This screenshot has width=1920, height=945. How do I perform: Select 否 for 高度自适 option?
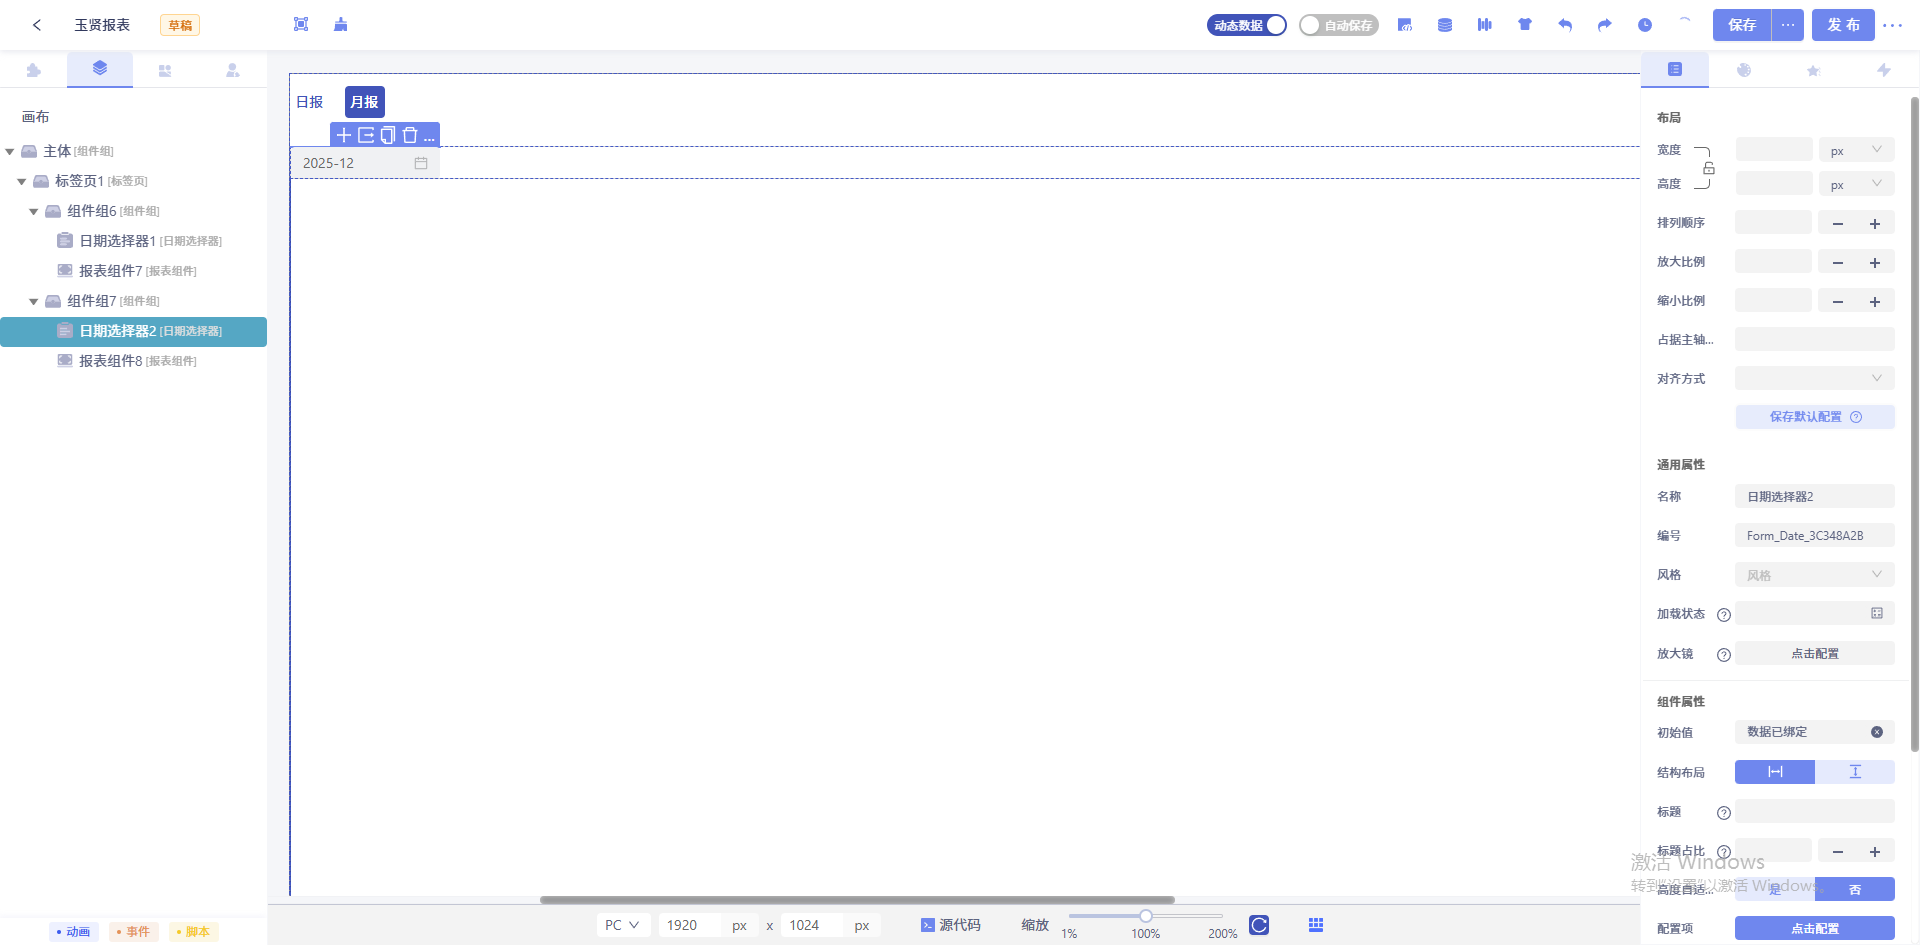(x=1855, y=889)
